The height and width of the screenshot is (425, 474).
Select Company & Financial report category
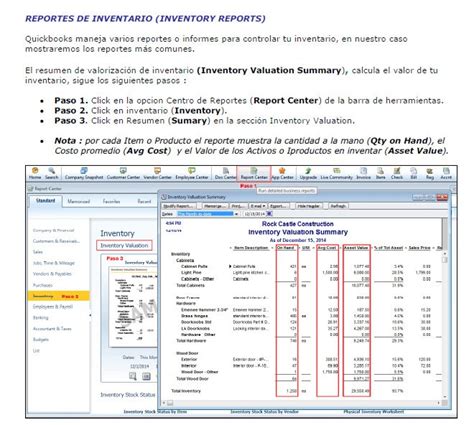pyautogui.click(x=53, y=230)
